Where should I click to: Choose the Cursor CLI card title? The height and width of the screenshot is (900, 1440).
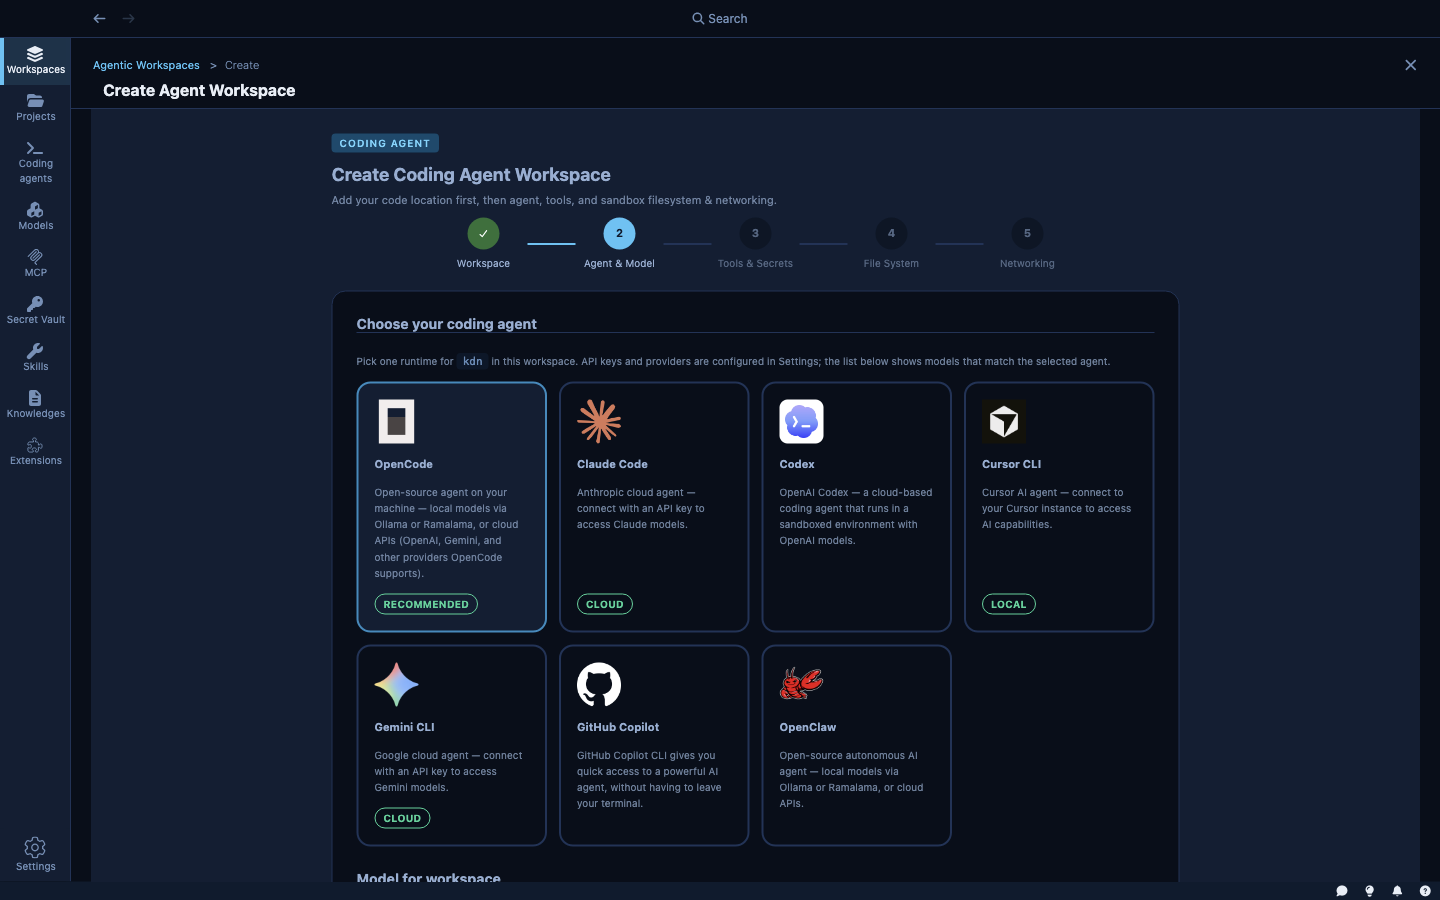[x=1011, y=464]
